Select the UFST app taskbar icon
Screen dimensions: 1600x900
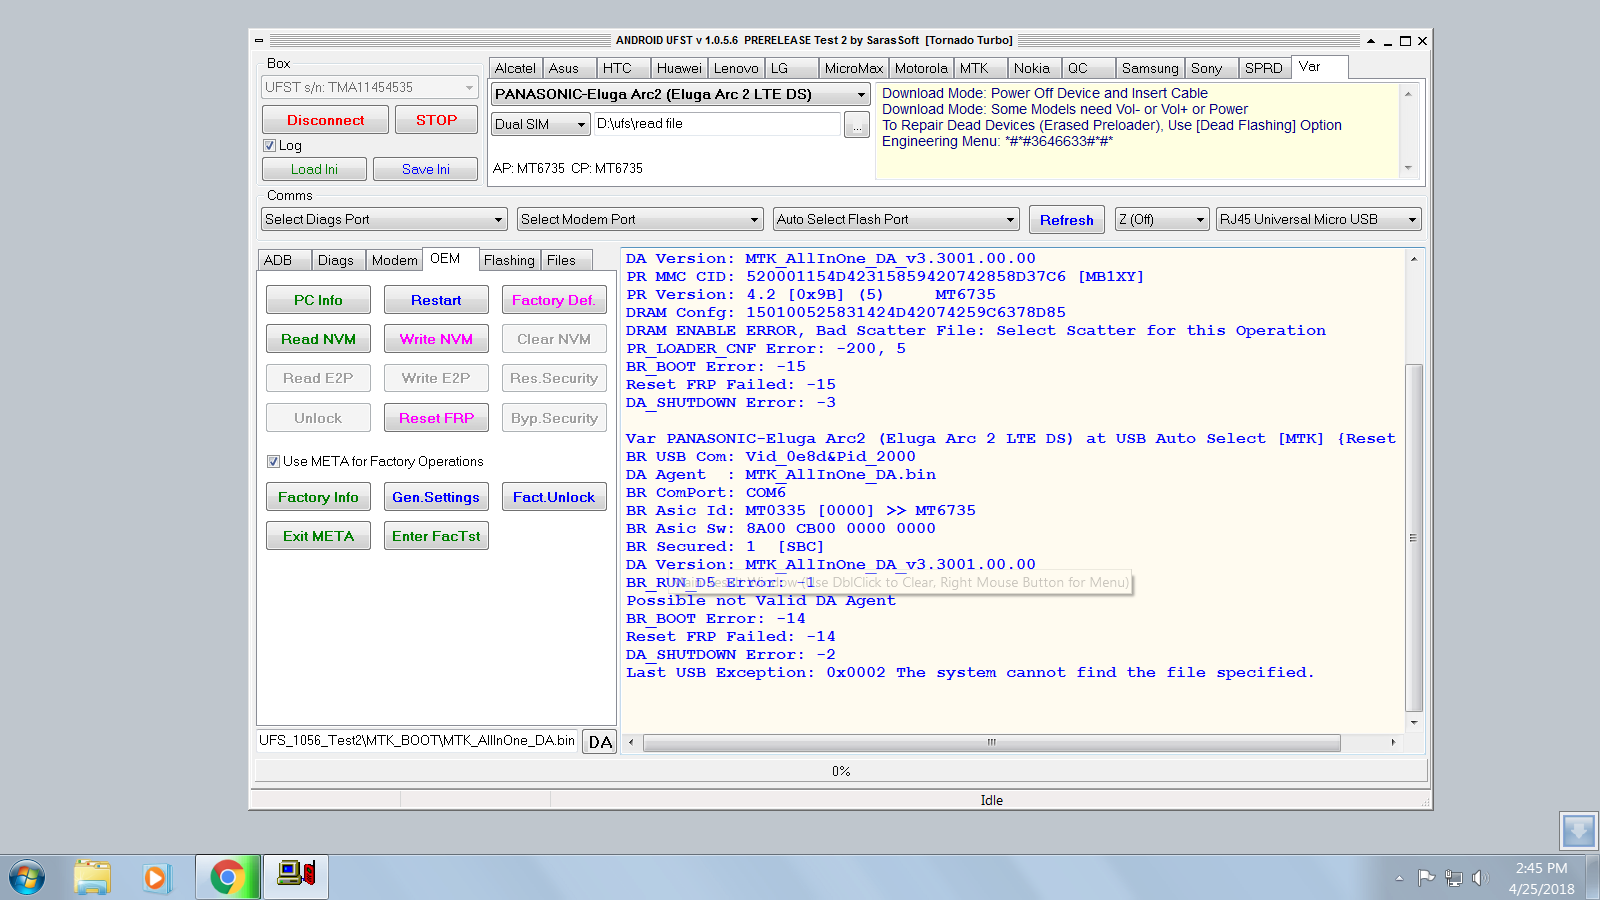click(296, 878)
